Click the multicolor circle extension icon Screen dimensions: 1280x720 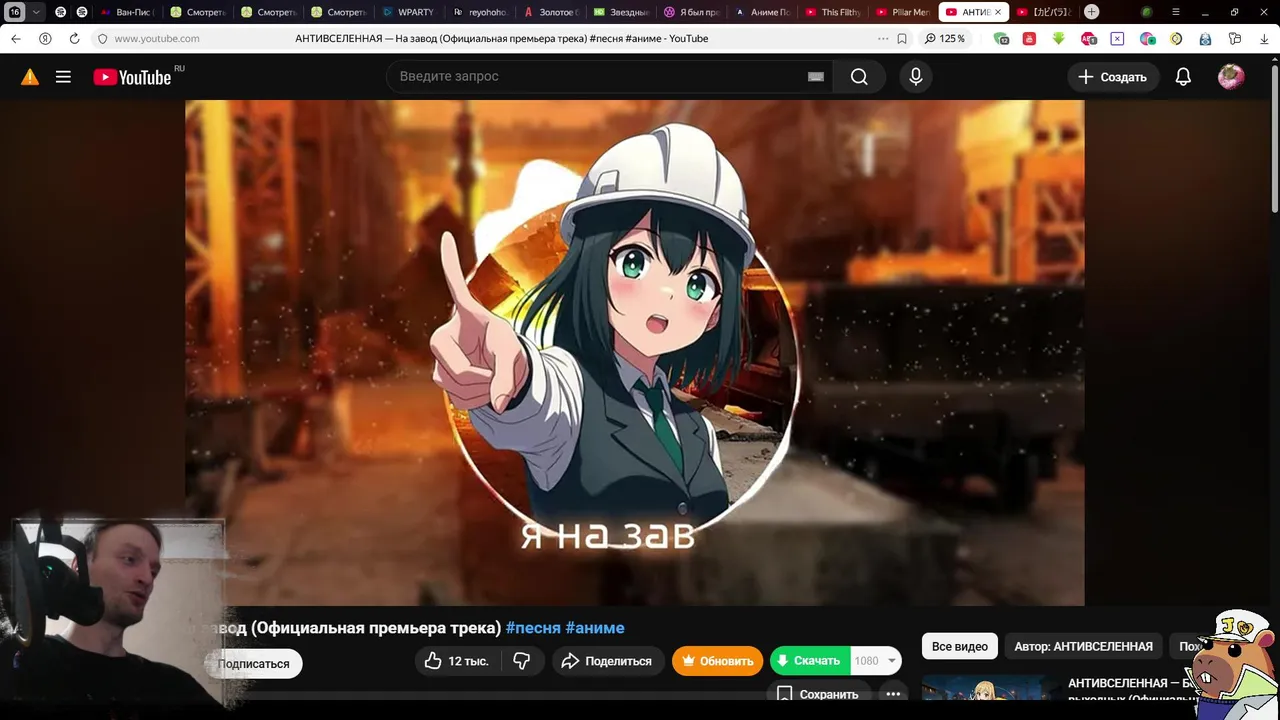pyautogui.click(x=1147, y=39)
